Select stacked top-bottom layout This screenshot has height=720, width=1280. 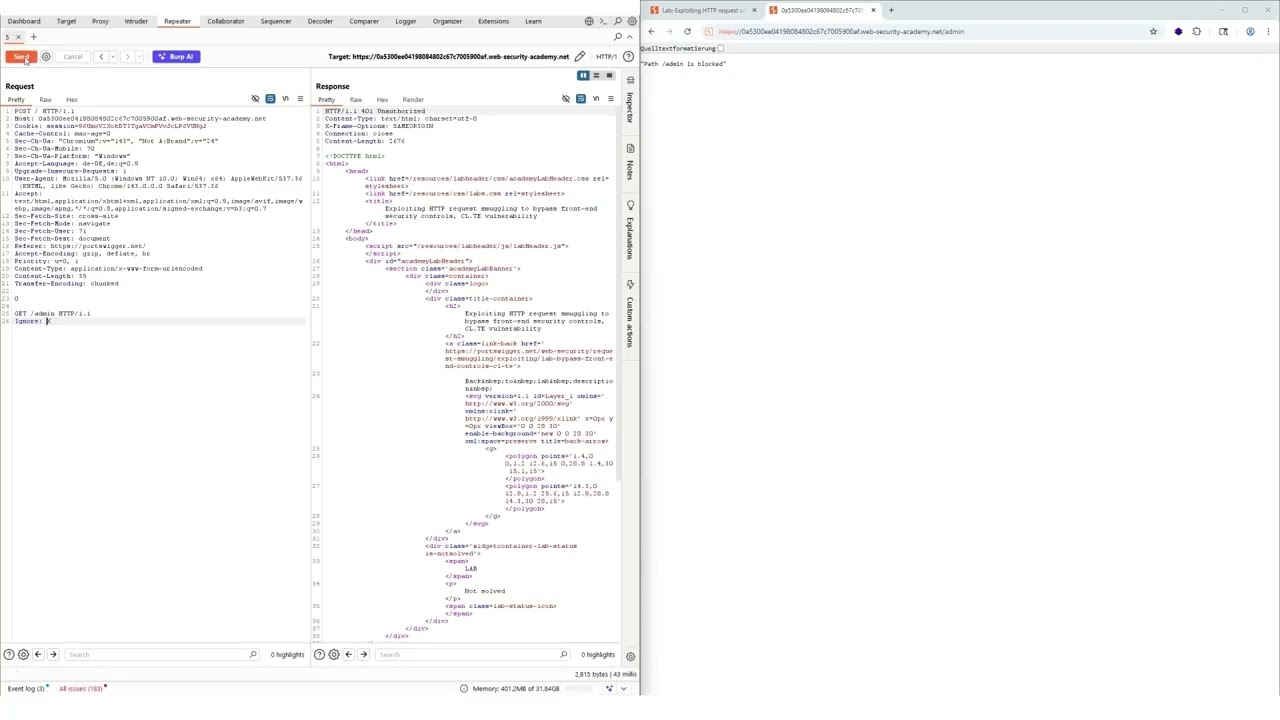tap(596, 76)
